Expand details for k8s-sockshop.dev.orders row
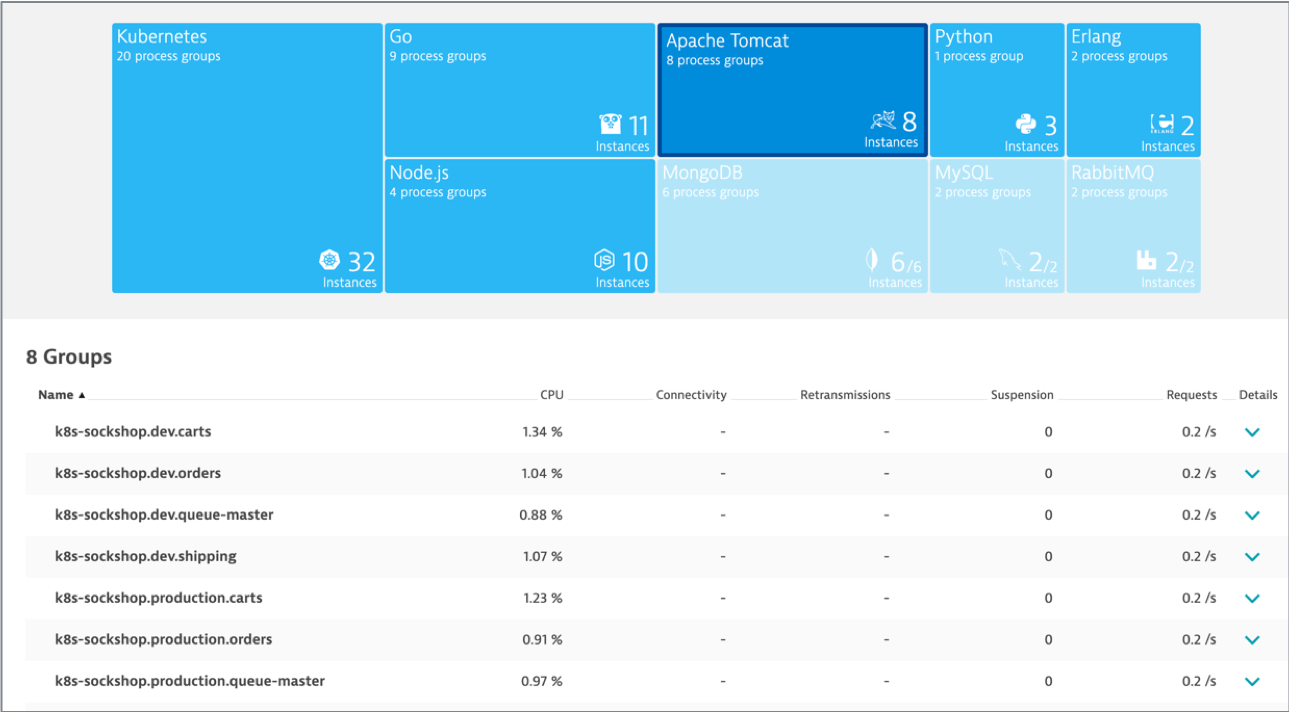This screenshot has width=1289, height=712. 1252,474
